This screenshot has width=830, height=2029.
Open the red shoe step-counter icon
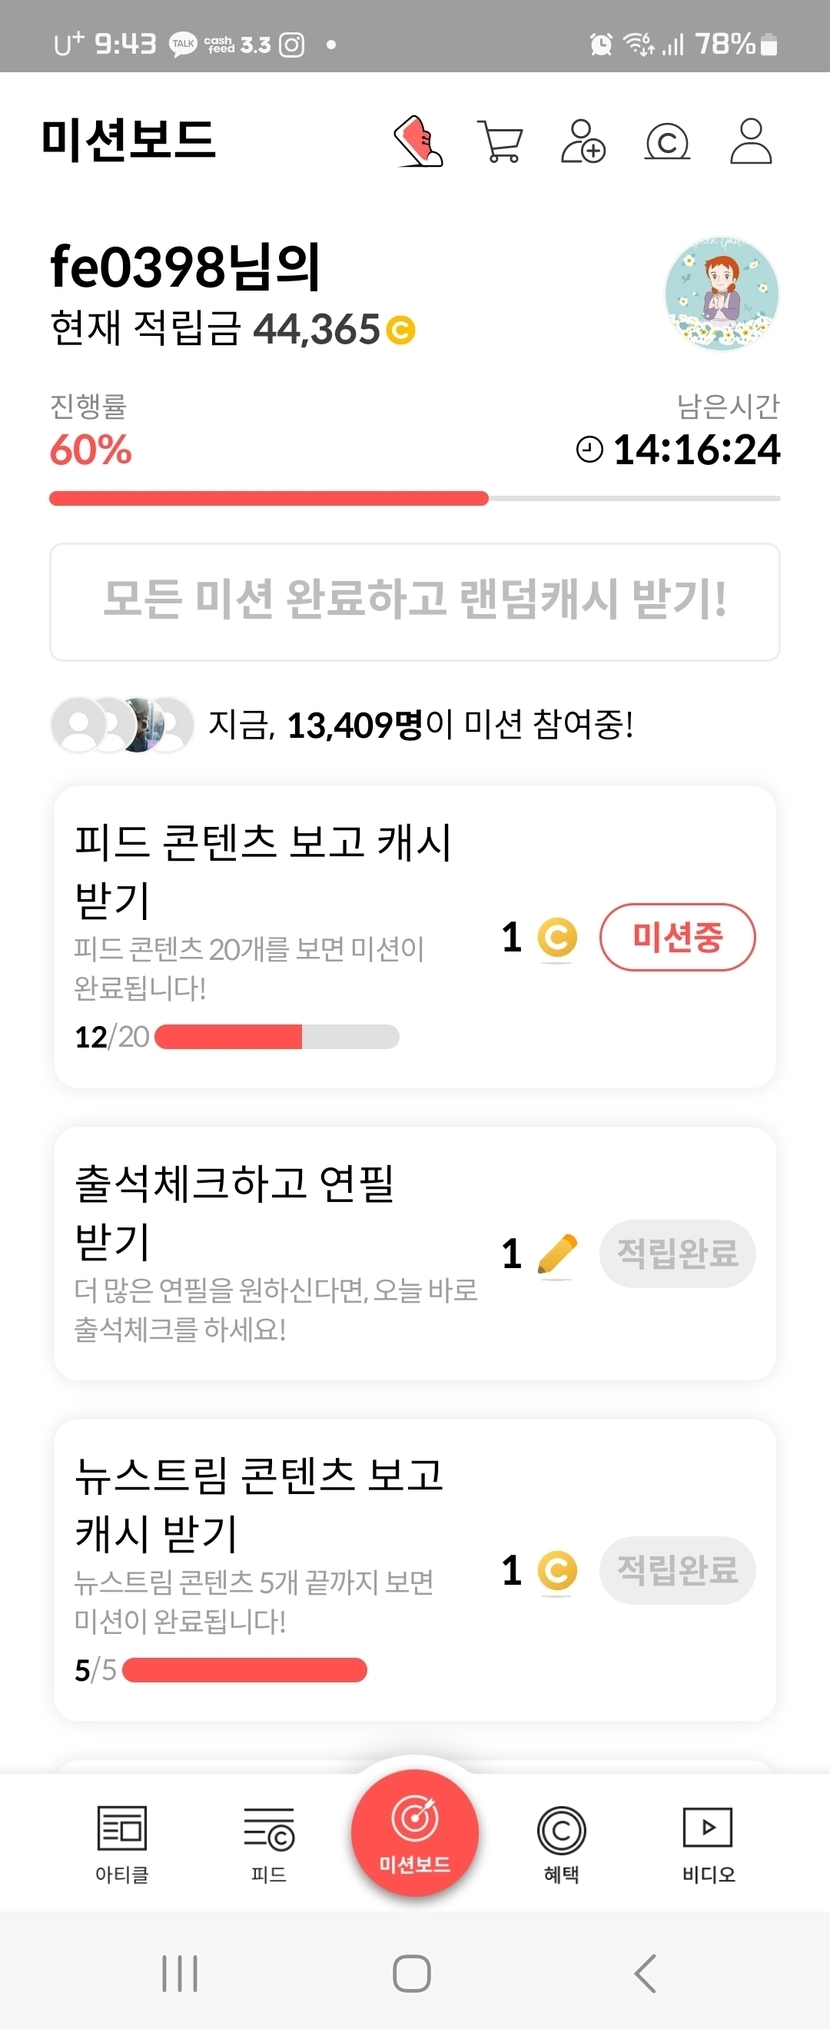click(418, 141)
